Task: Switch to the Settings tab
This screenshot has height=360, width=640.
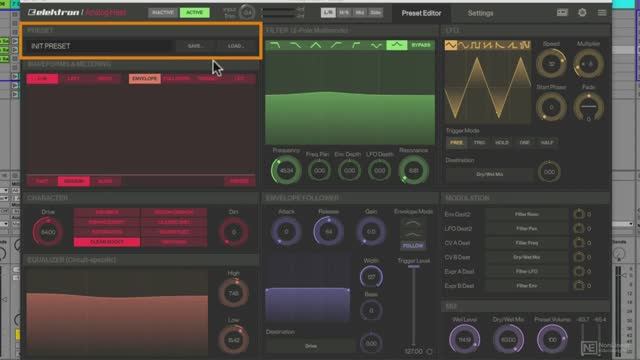Action: tap(480, 13)
